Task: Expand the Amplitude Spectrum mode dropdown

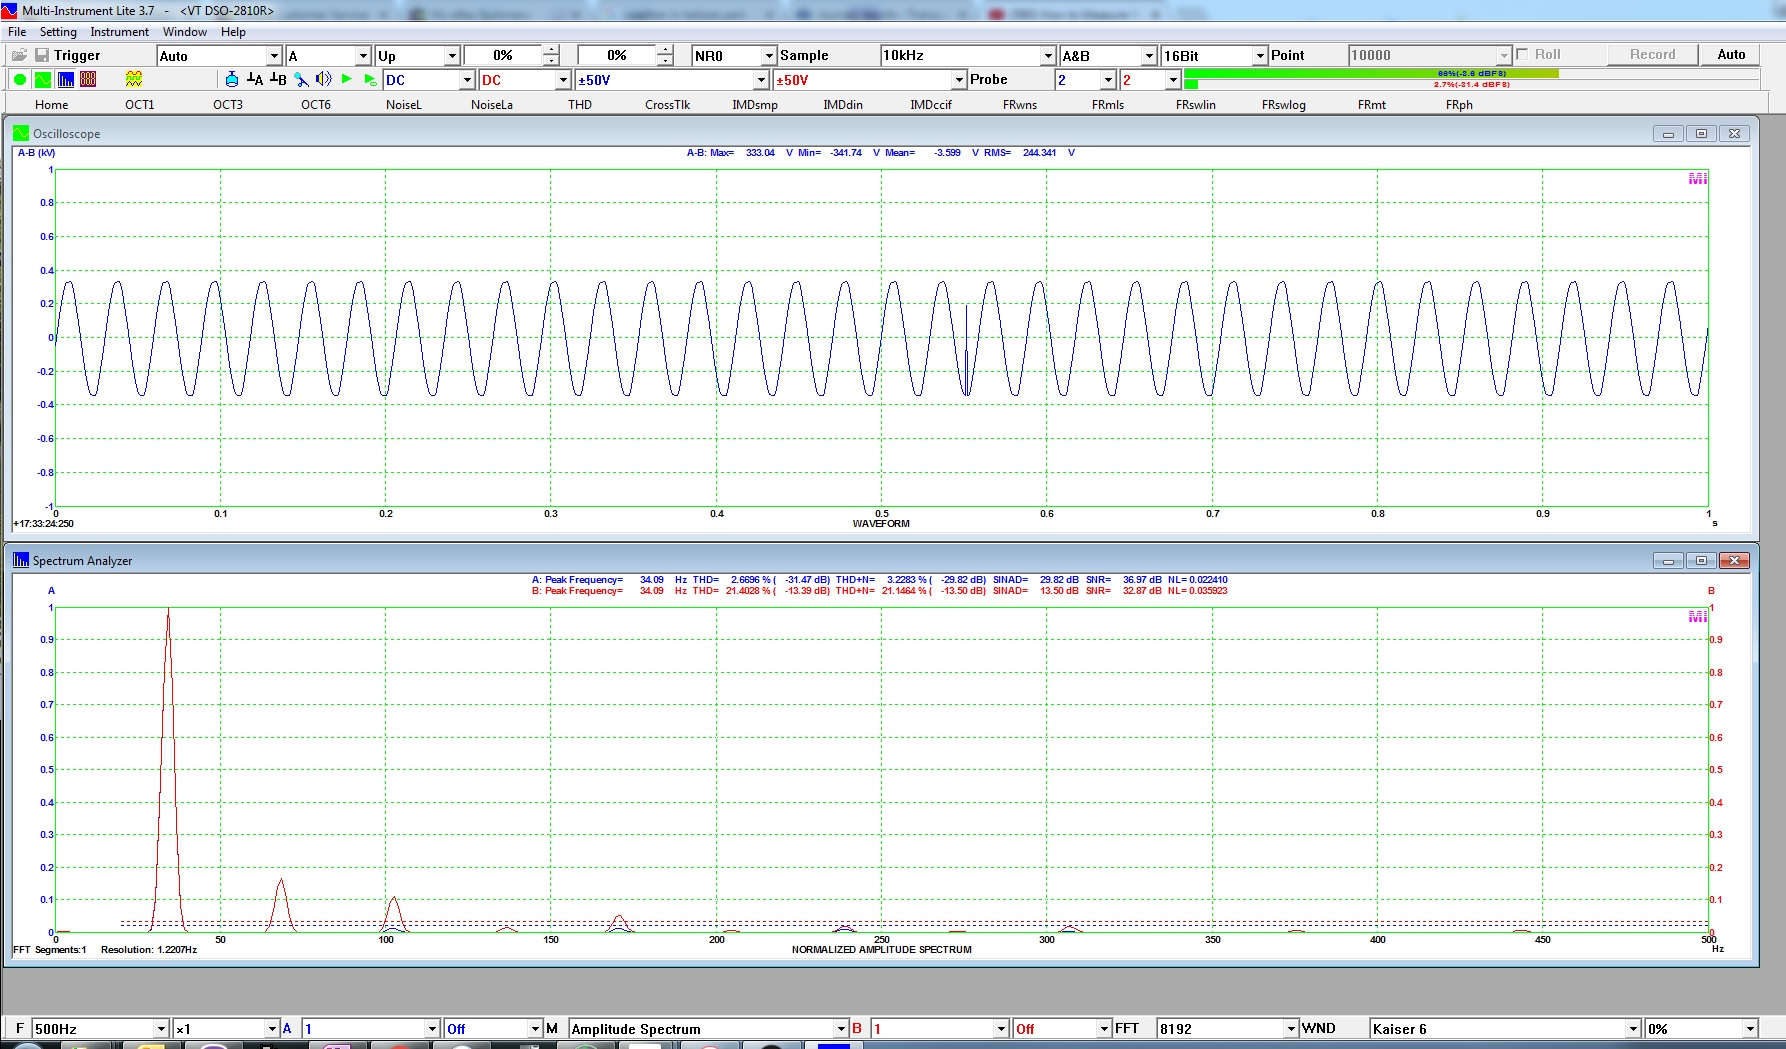Action: coord(840,1029)
